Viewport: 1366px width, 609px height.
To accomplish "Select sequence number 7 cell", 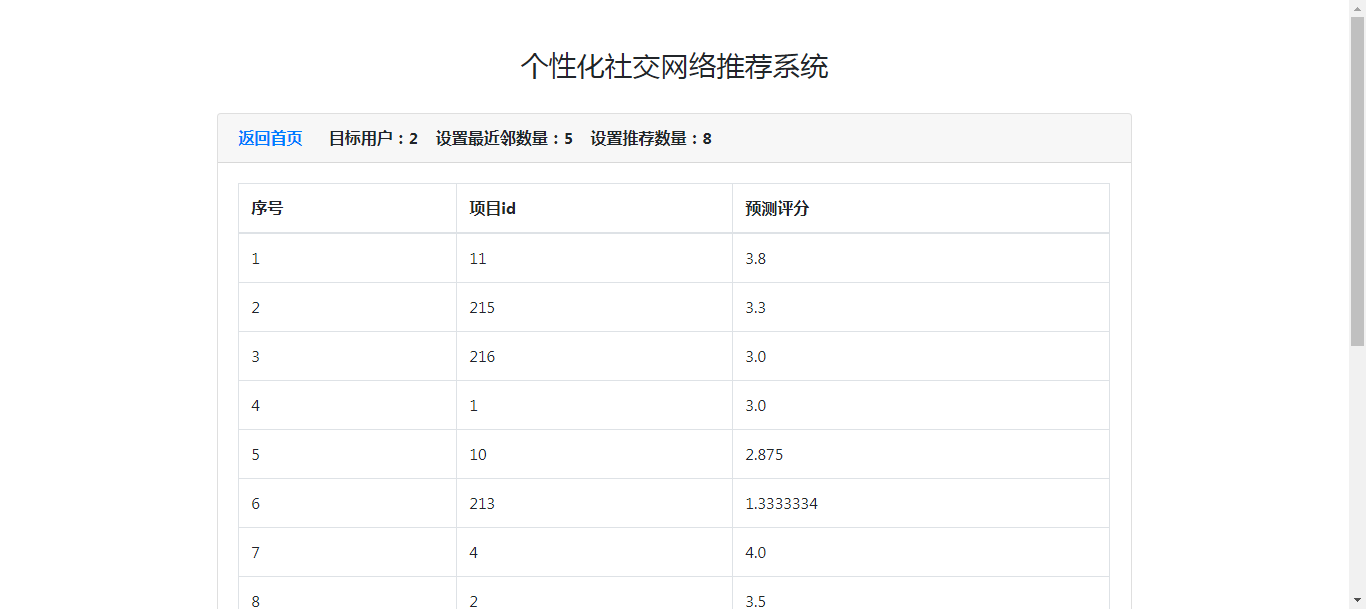I will click(x=347, y=552).
